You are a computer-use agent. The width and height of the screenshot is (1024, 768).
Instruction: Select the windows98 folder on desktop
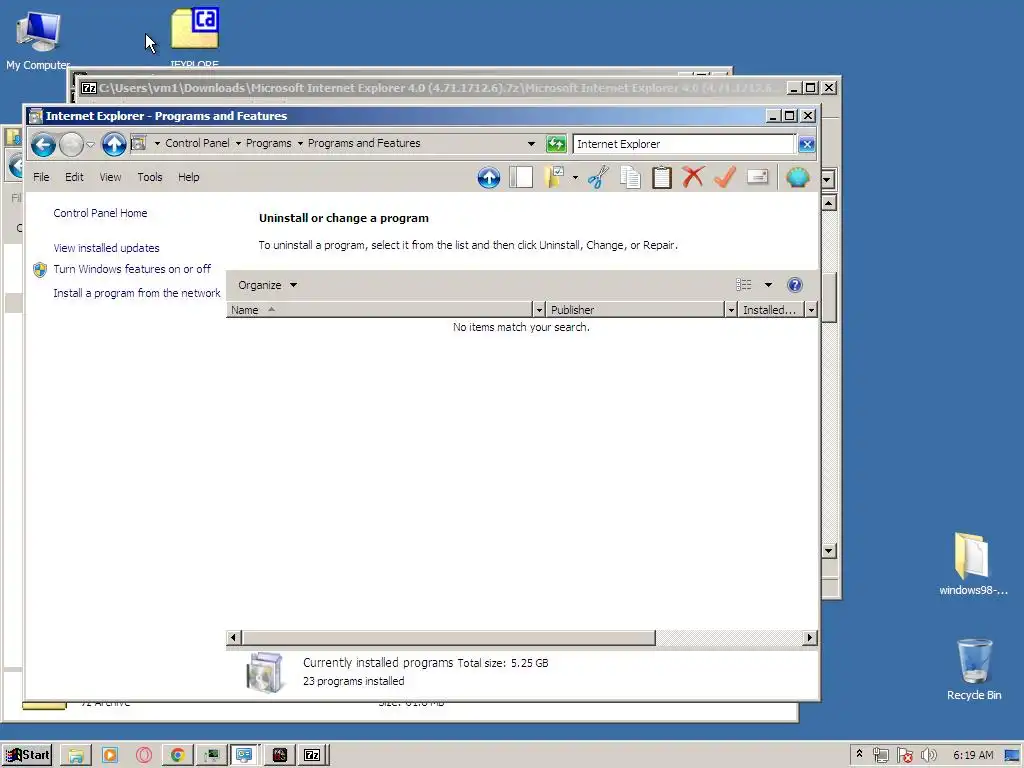click(973, 564)
